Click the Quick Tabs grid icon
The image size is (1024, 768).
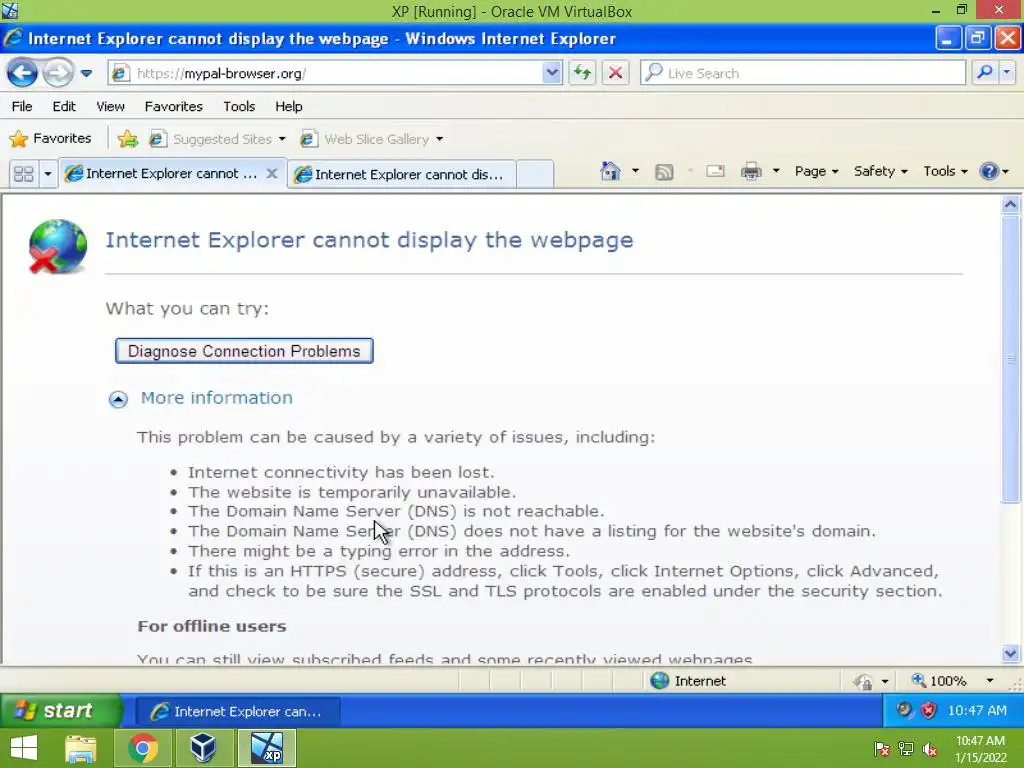24,174
